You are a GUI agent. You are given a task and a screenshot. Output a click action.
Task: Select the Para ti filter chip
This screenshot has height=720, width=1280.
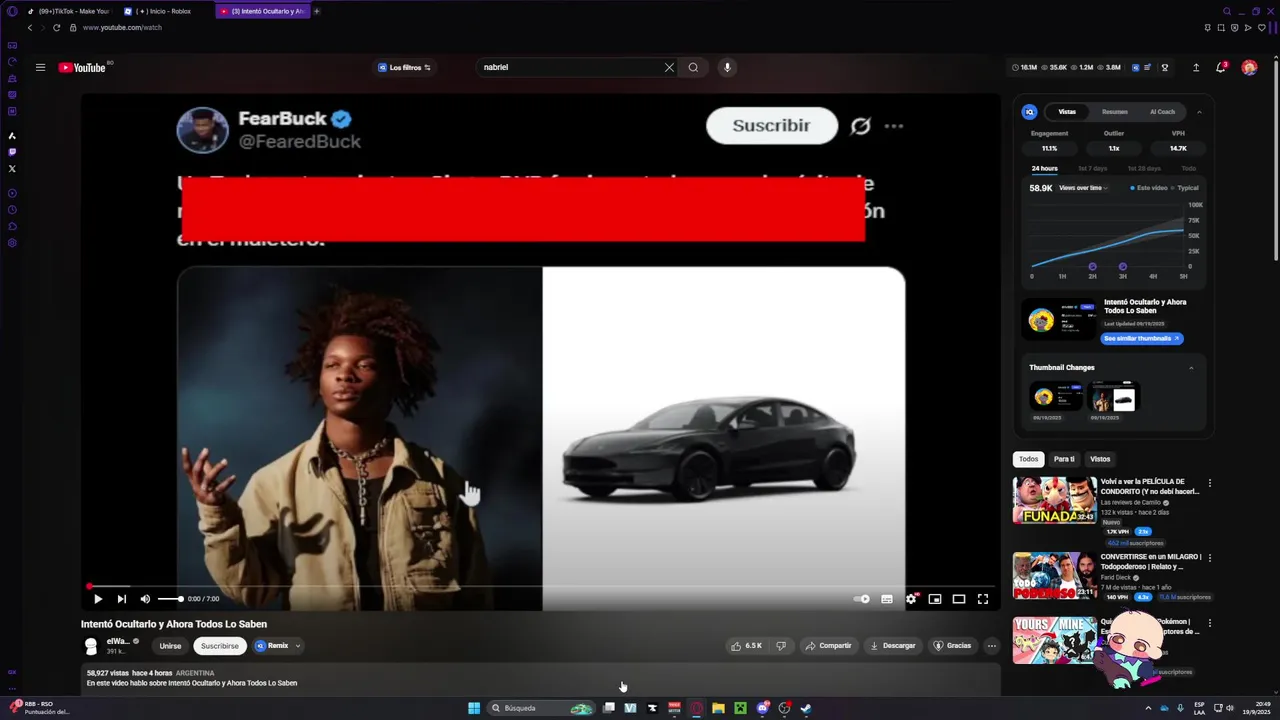point(1064,459)
